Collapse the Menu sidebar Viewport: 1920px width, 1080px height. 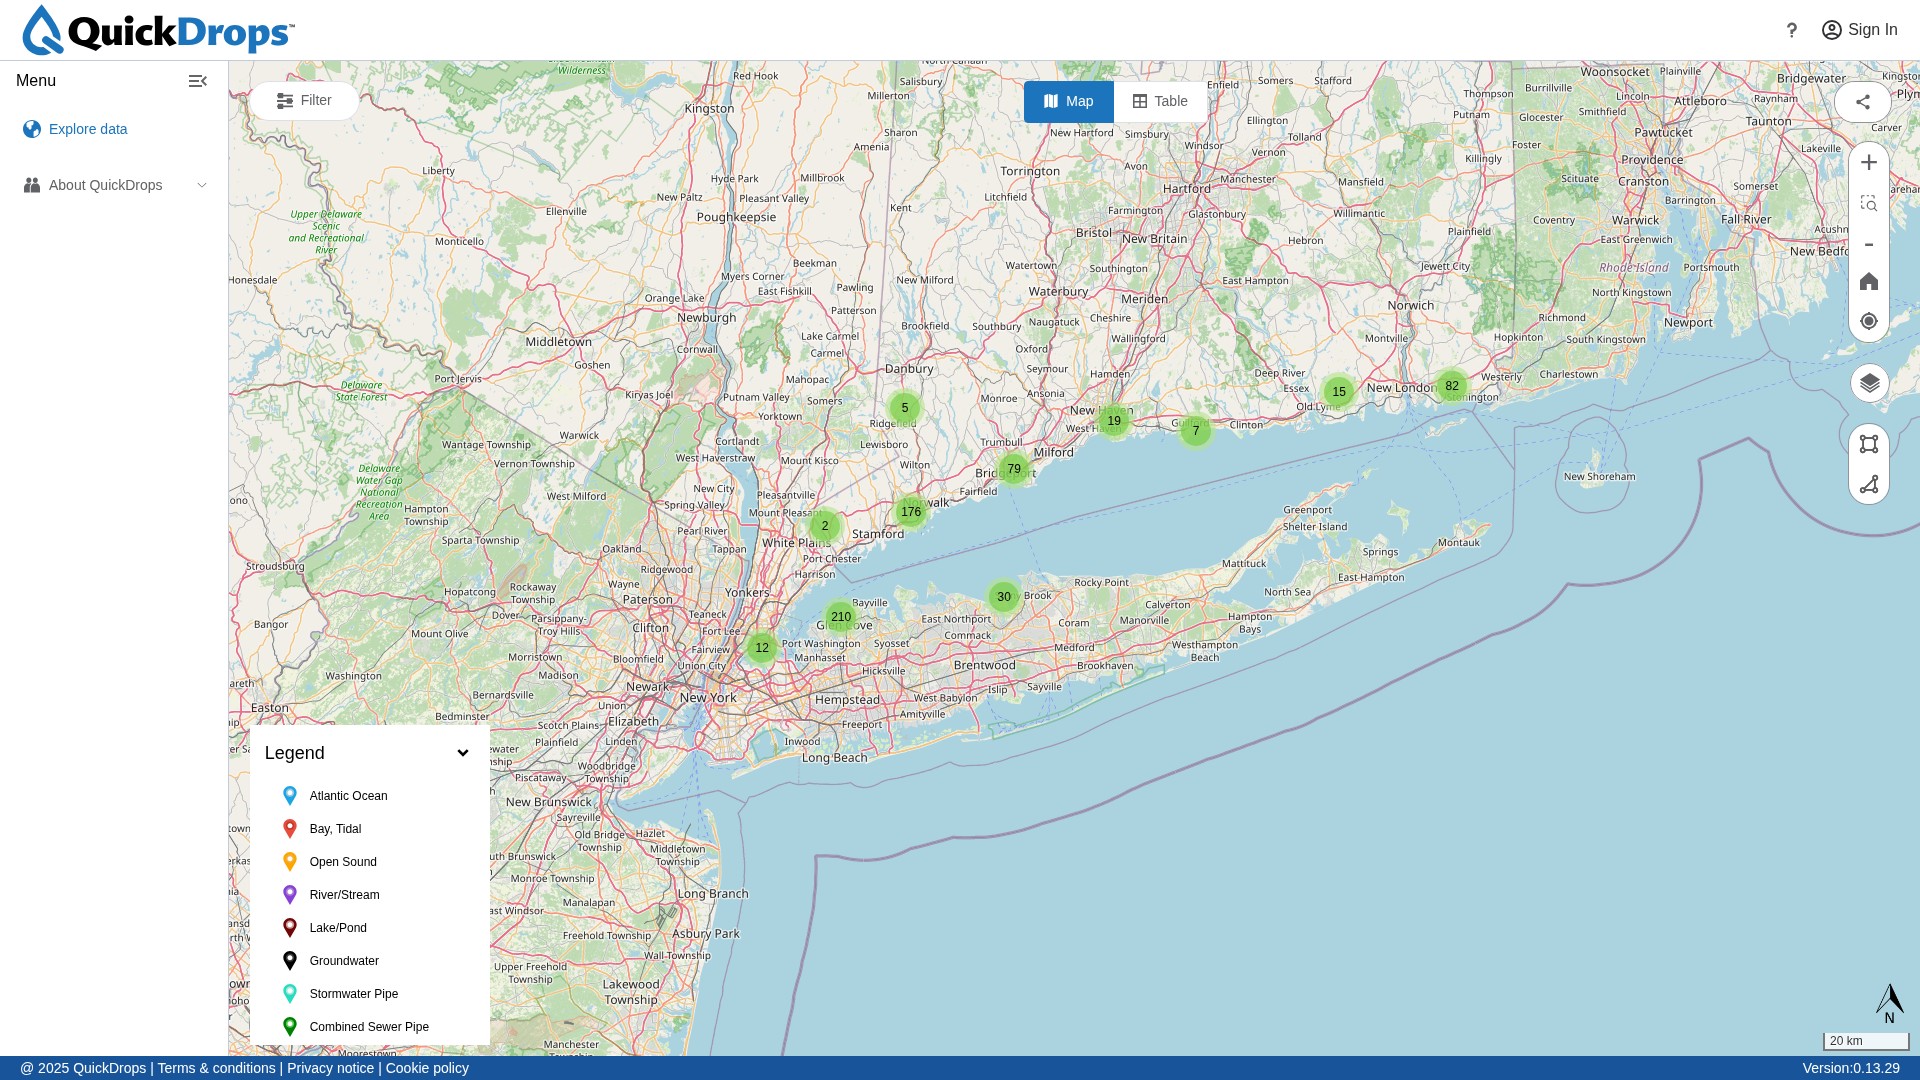click(x=198, y=81)
